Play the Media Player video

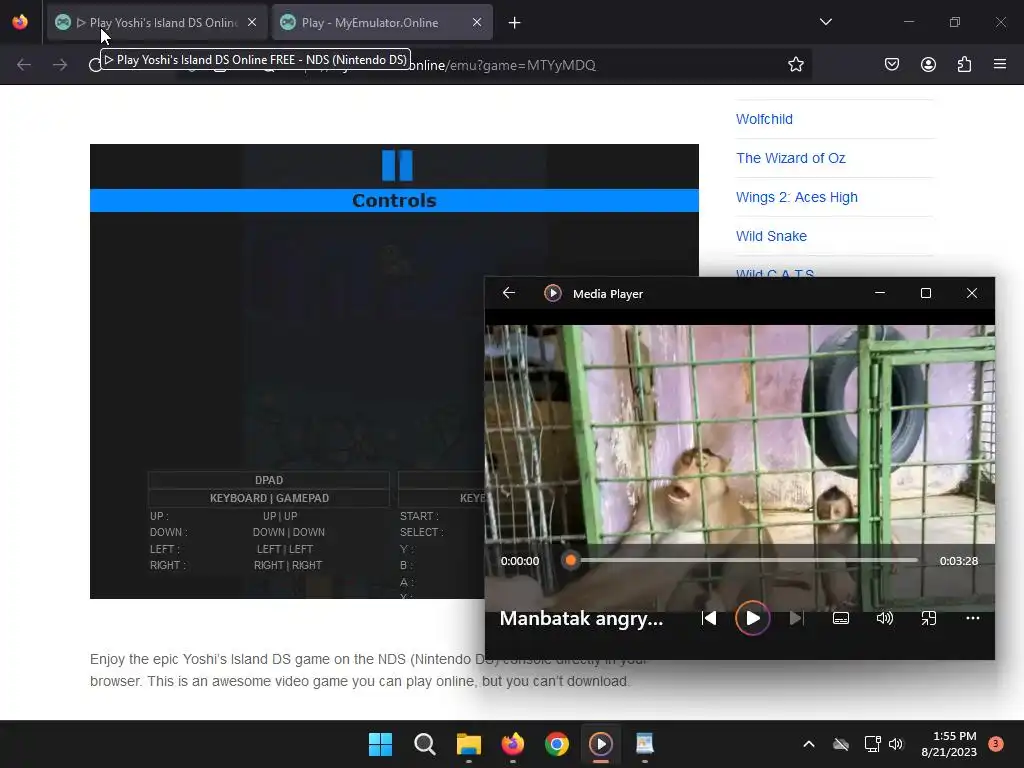[x=752, y=618]
